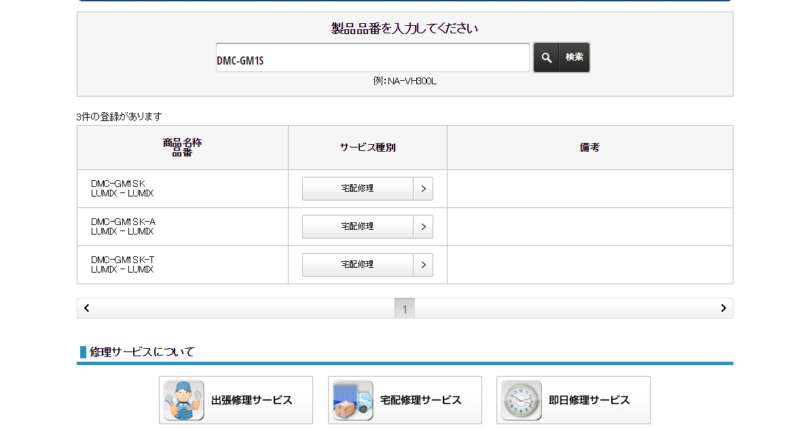Click chevron arrow in DMC-GM1SK-T row
The height and width of the screenshot is (429, 800).
coord(423,265)
